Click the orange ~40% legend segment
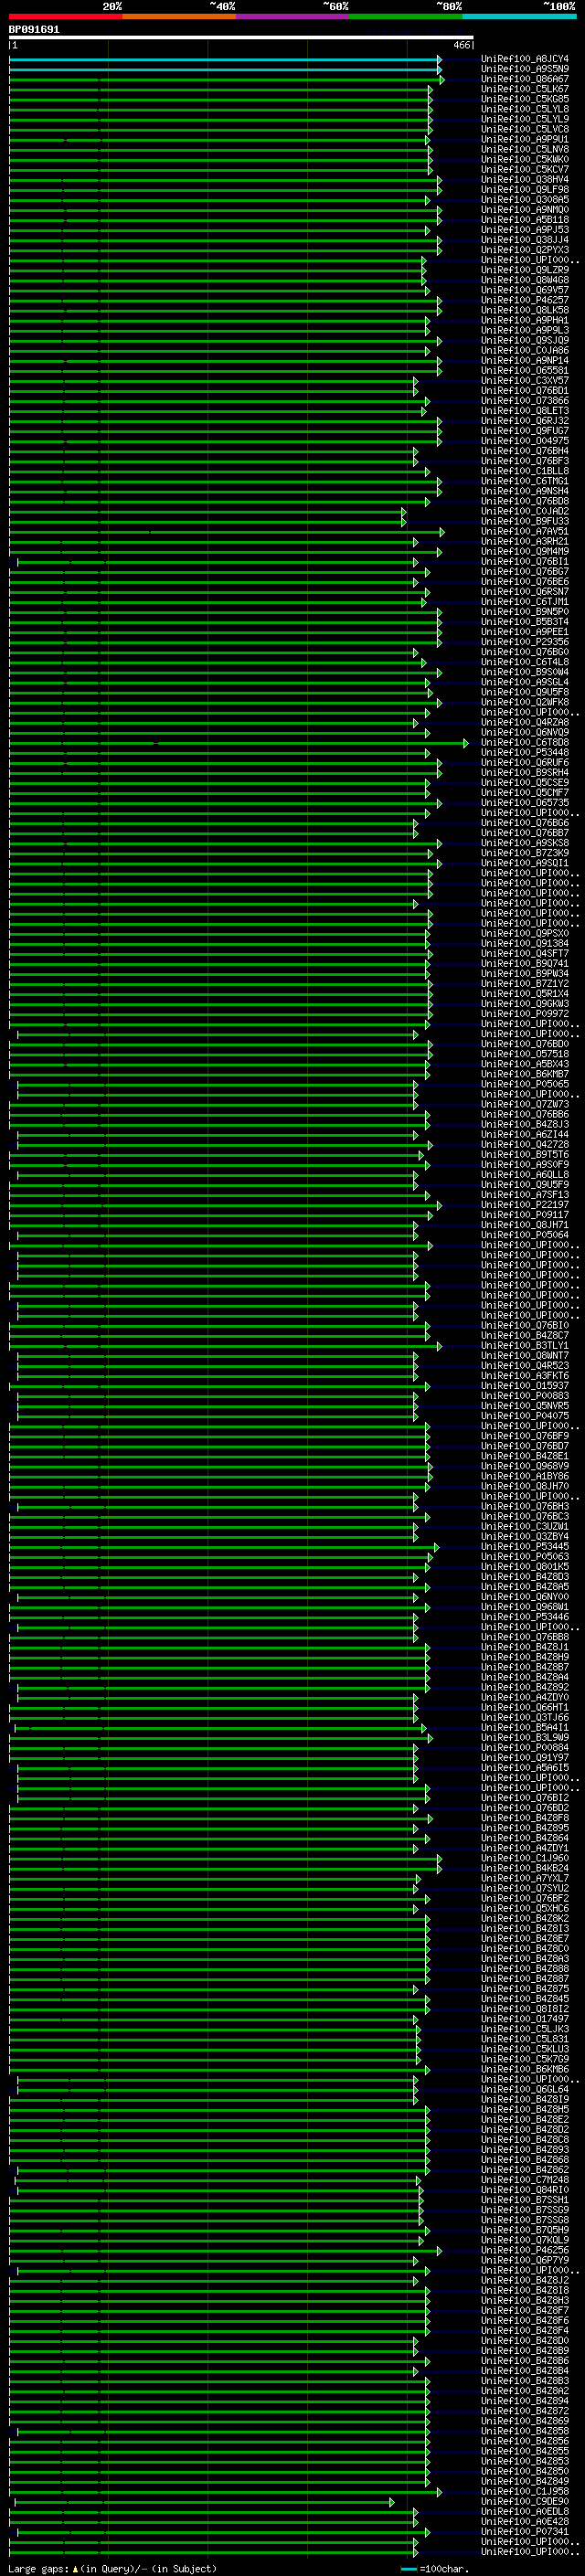 click(180, 16)
